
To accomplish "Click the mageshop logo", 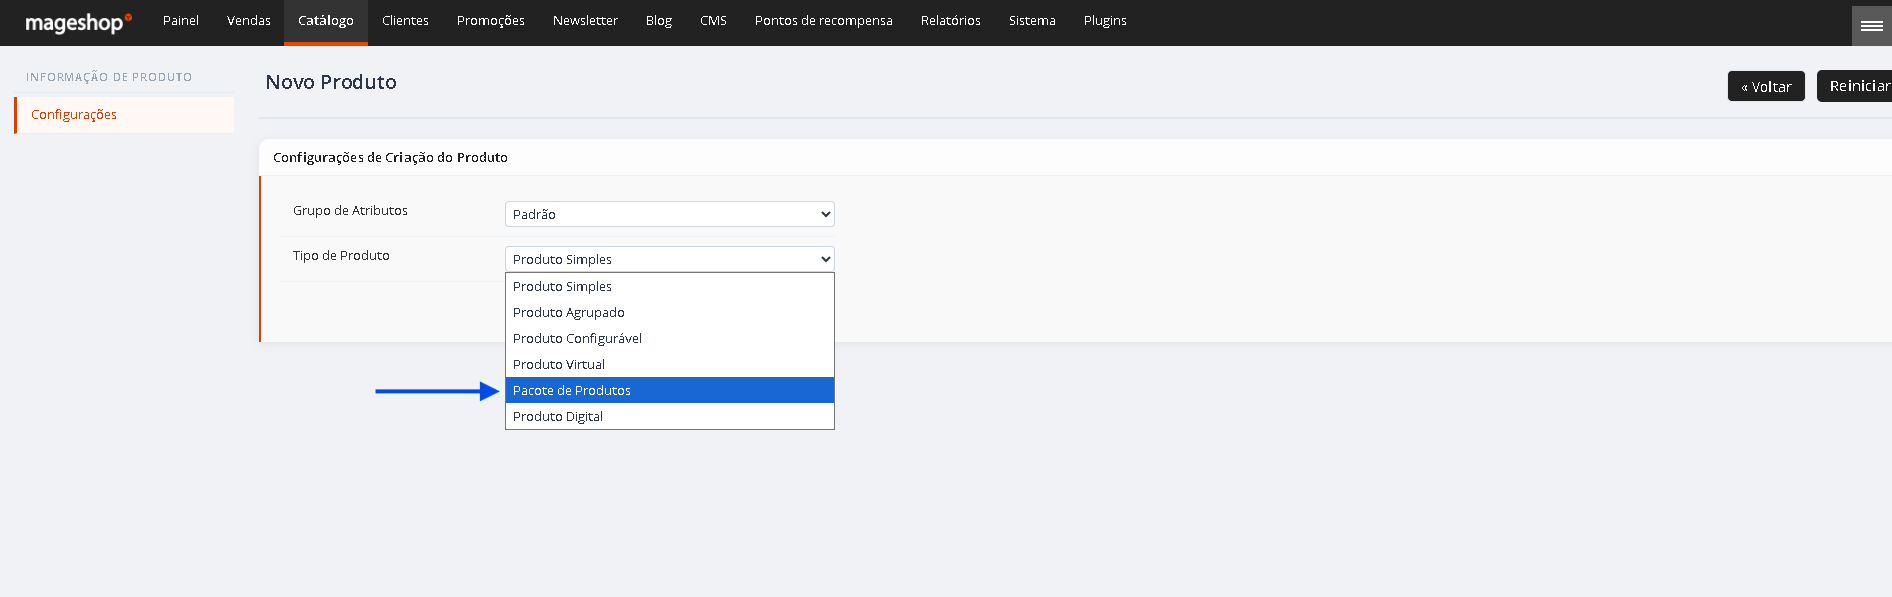I will coord(78,22).
